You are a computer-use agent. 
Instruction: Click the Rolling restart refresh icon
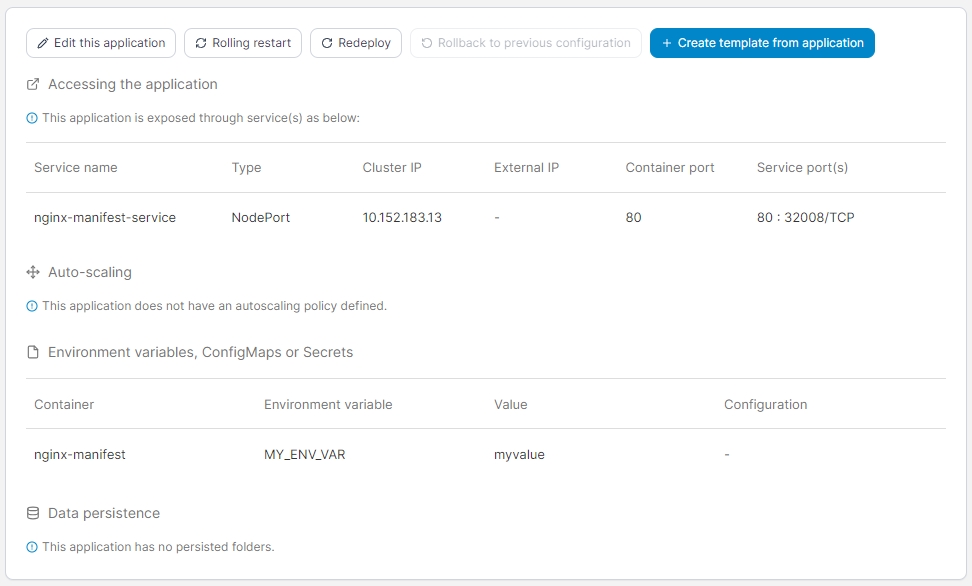(201, 43)
